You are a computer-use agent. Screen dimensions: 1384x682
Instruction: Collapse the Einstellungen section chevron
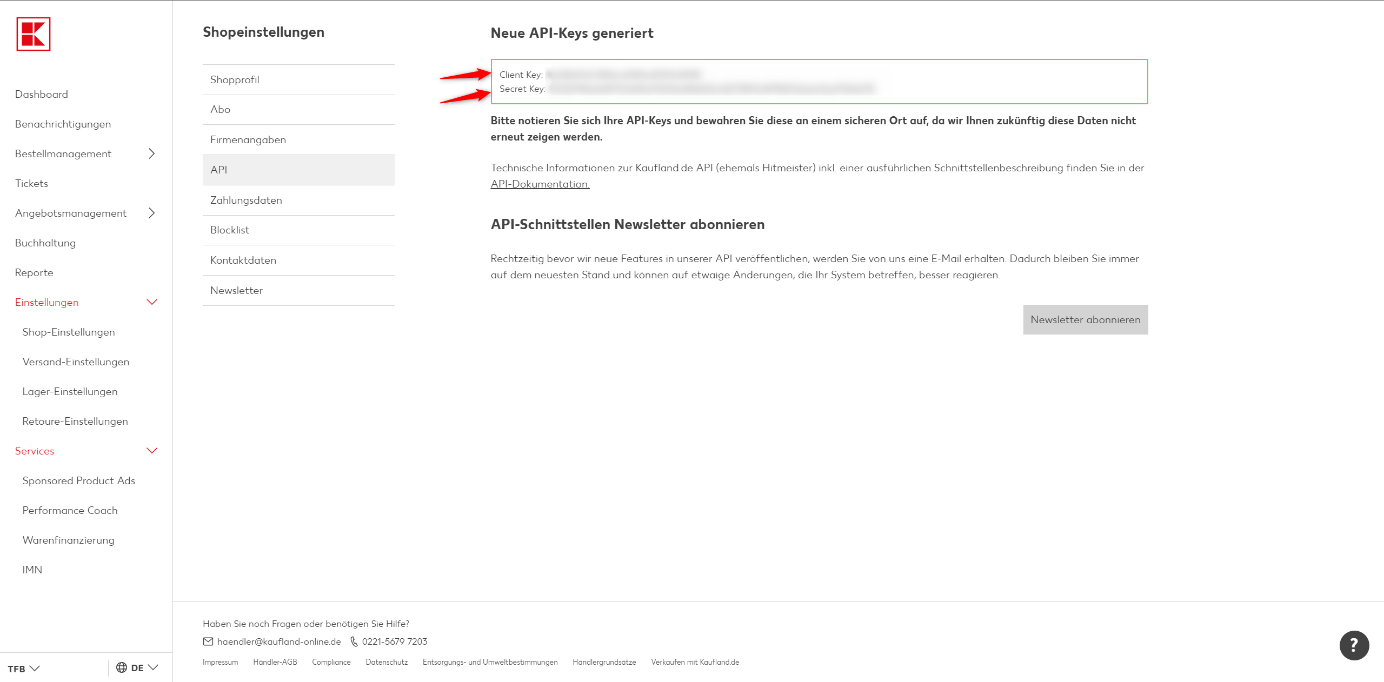click(152, 302)
